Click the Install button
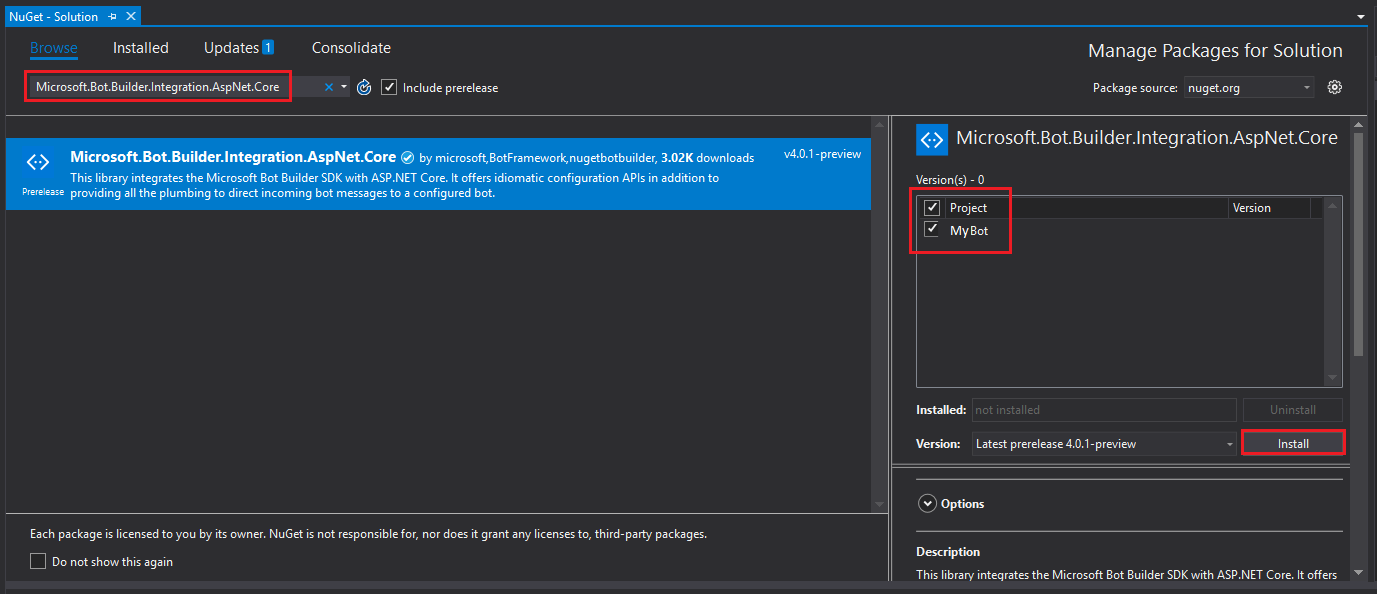This screenshot has width=1377, height=594. [x=1292, y=442]
